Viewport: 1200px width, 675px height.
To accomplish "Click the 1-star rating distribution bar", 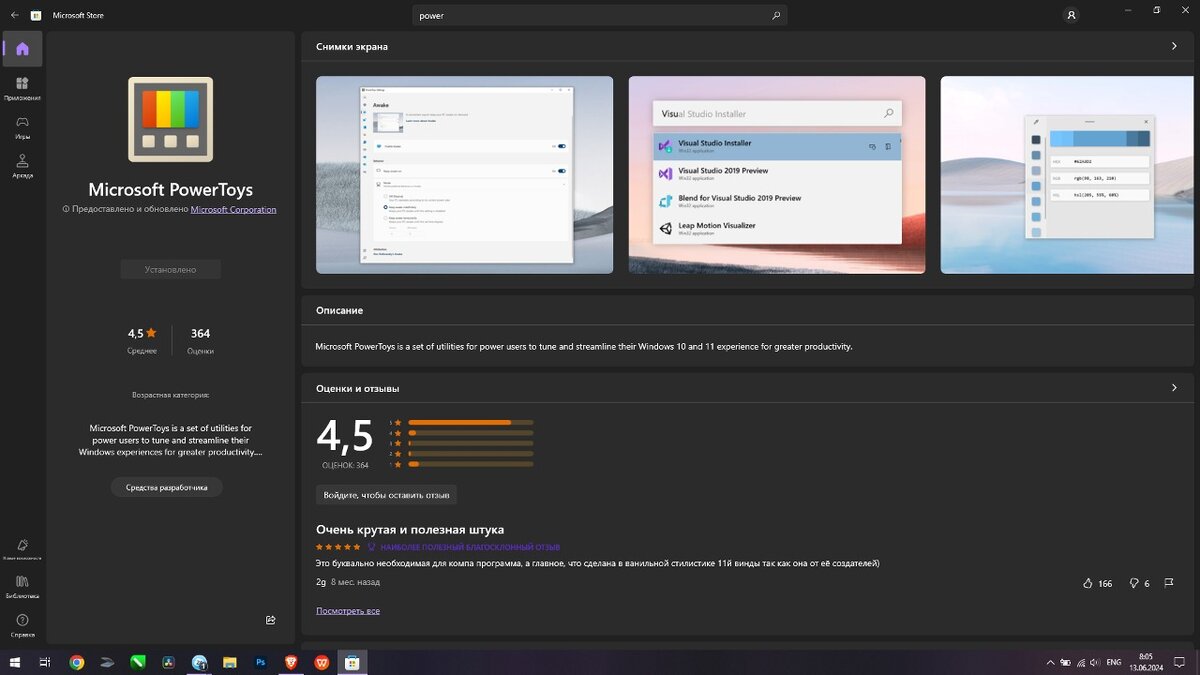I will click(x=470, y=464).
